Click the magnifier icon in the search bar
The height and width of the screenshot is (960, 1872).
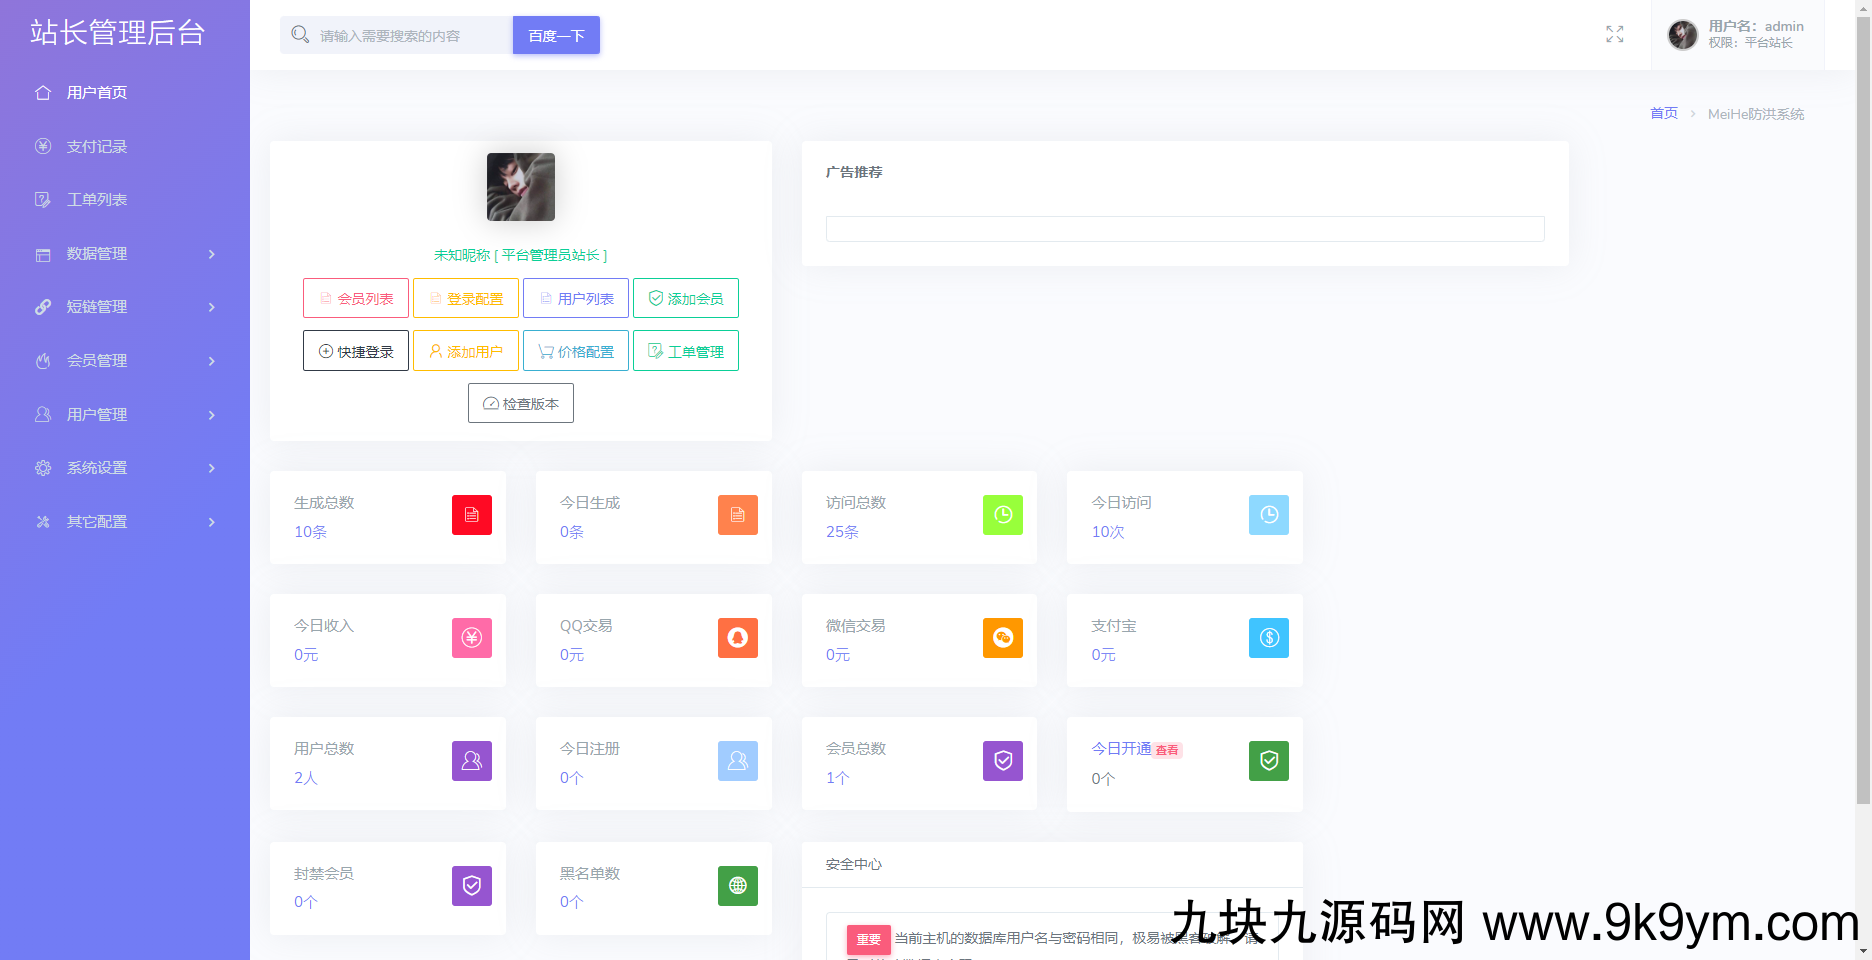coord(300,34)
